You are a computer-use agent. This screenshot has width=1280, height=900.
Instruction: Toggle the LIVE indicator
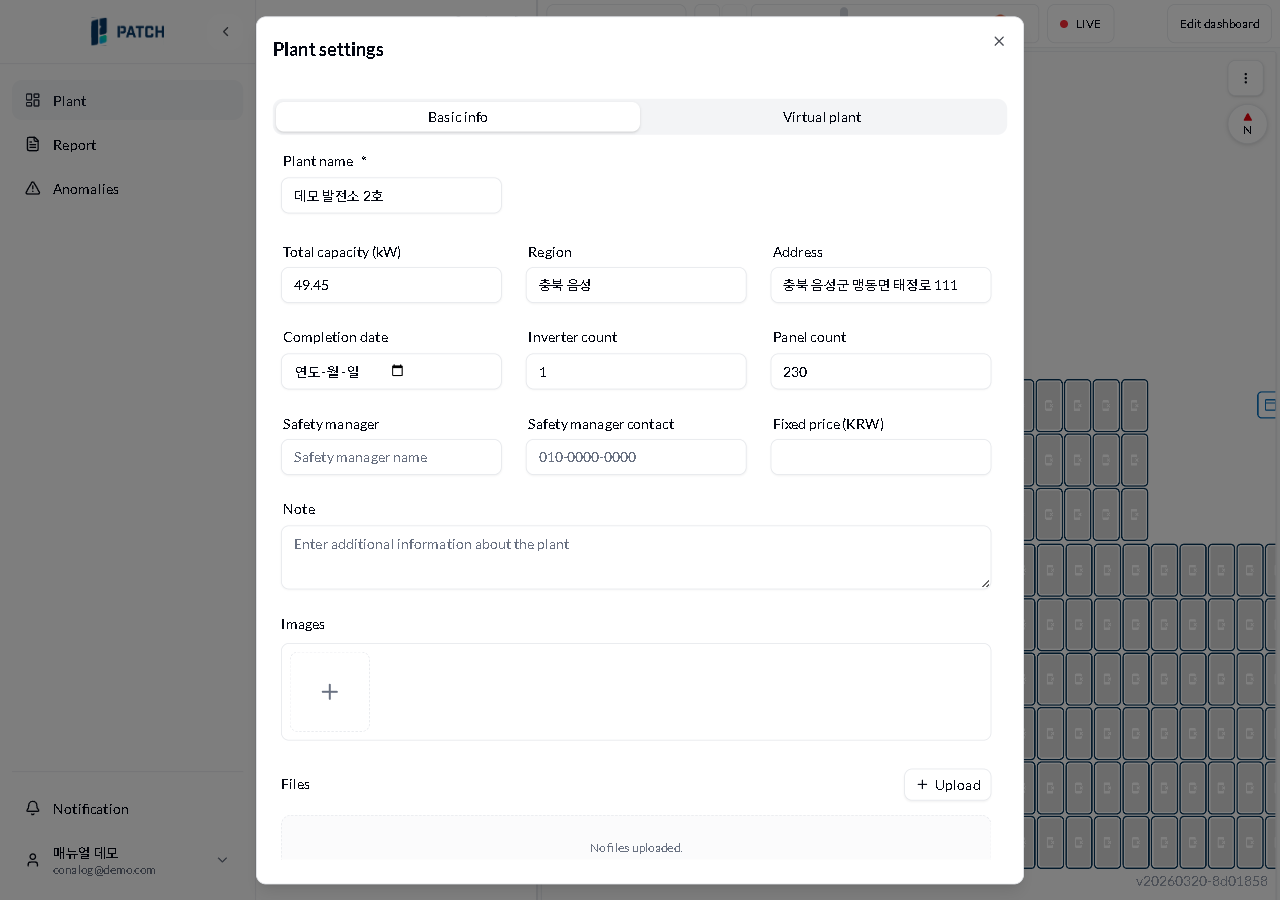coord(1080,24)
